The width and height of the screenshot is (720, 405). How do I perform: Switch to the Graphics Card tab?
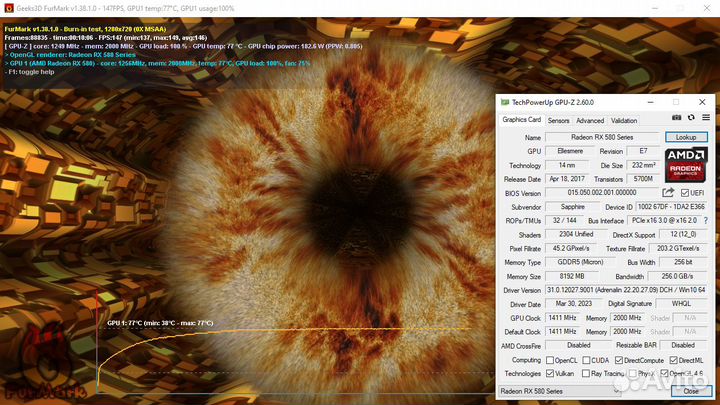point(521,120)
